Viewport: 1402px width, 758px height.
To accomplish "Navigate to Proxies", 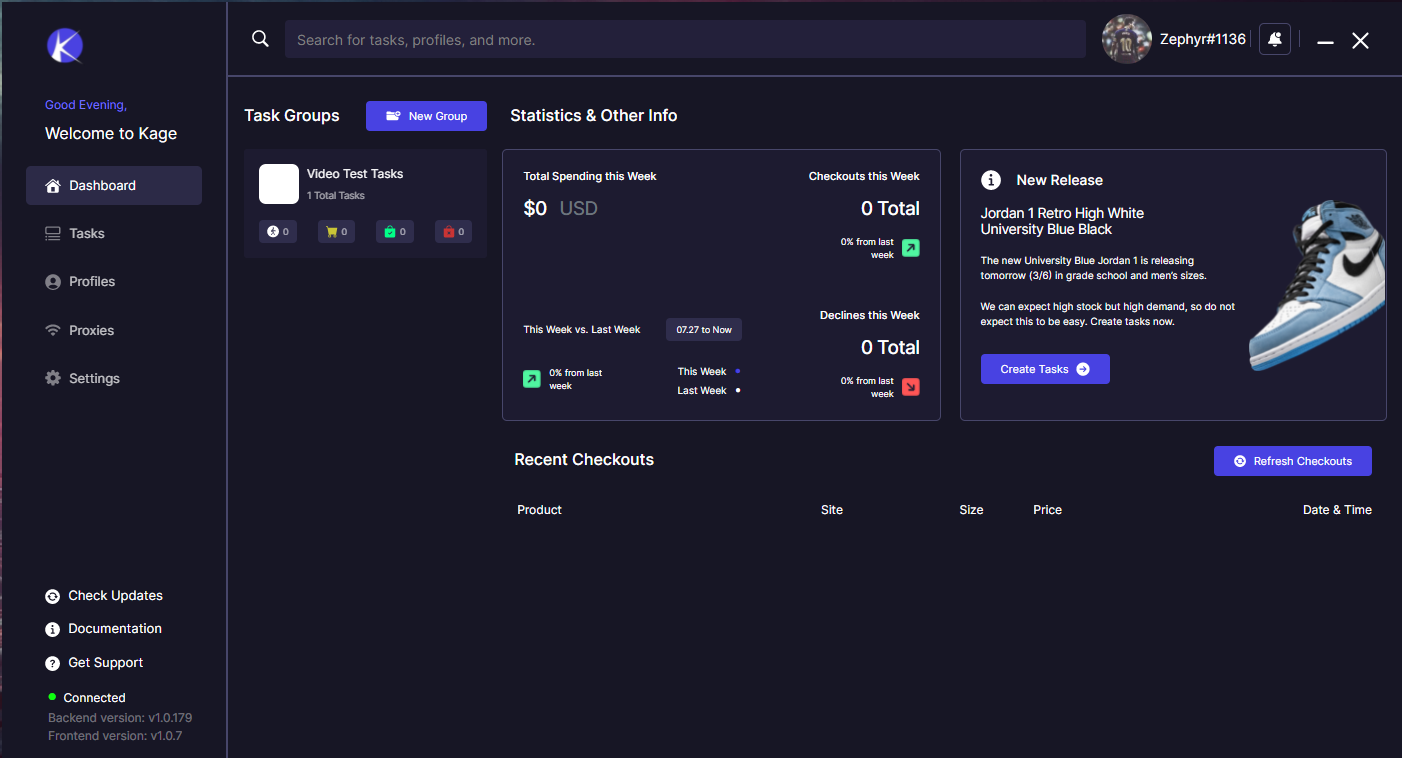I will pos(91,330).
